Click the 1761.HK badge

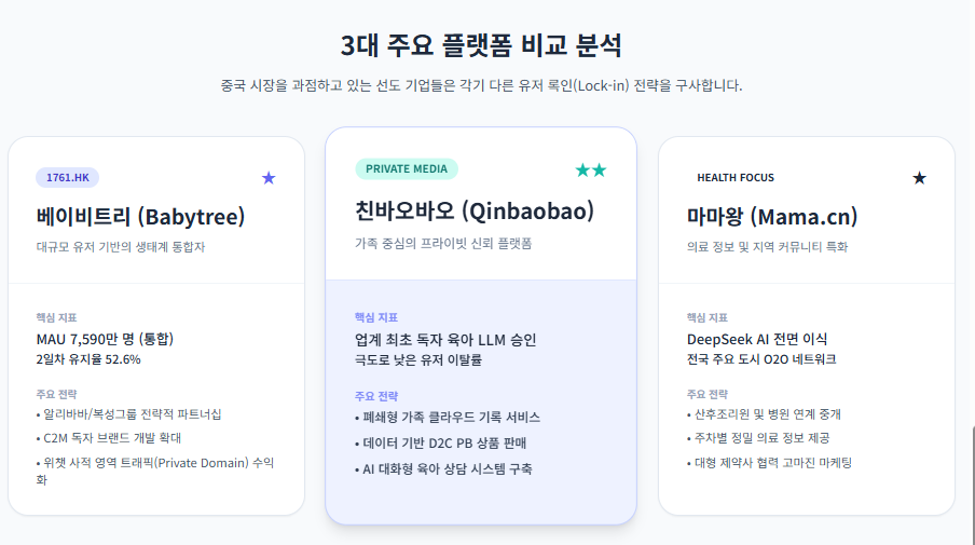67,177
